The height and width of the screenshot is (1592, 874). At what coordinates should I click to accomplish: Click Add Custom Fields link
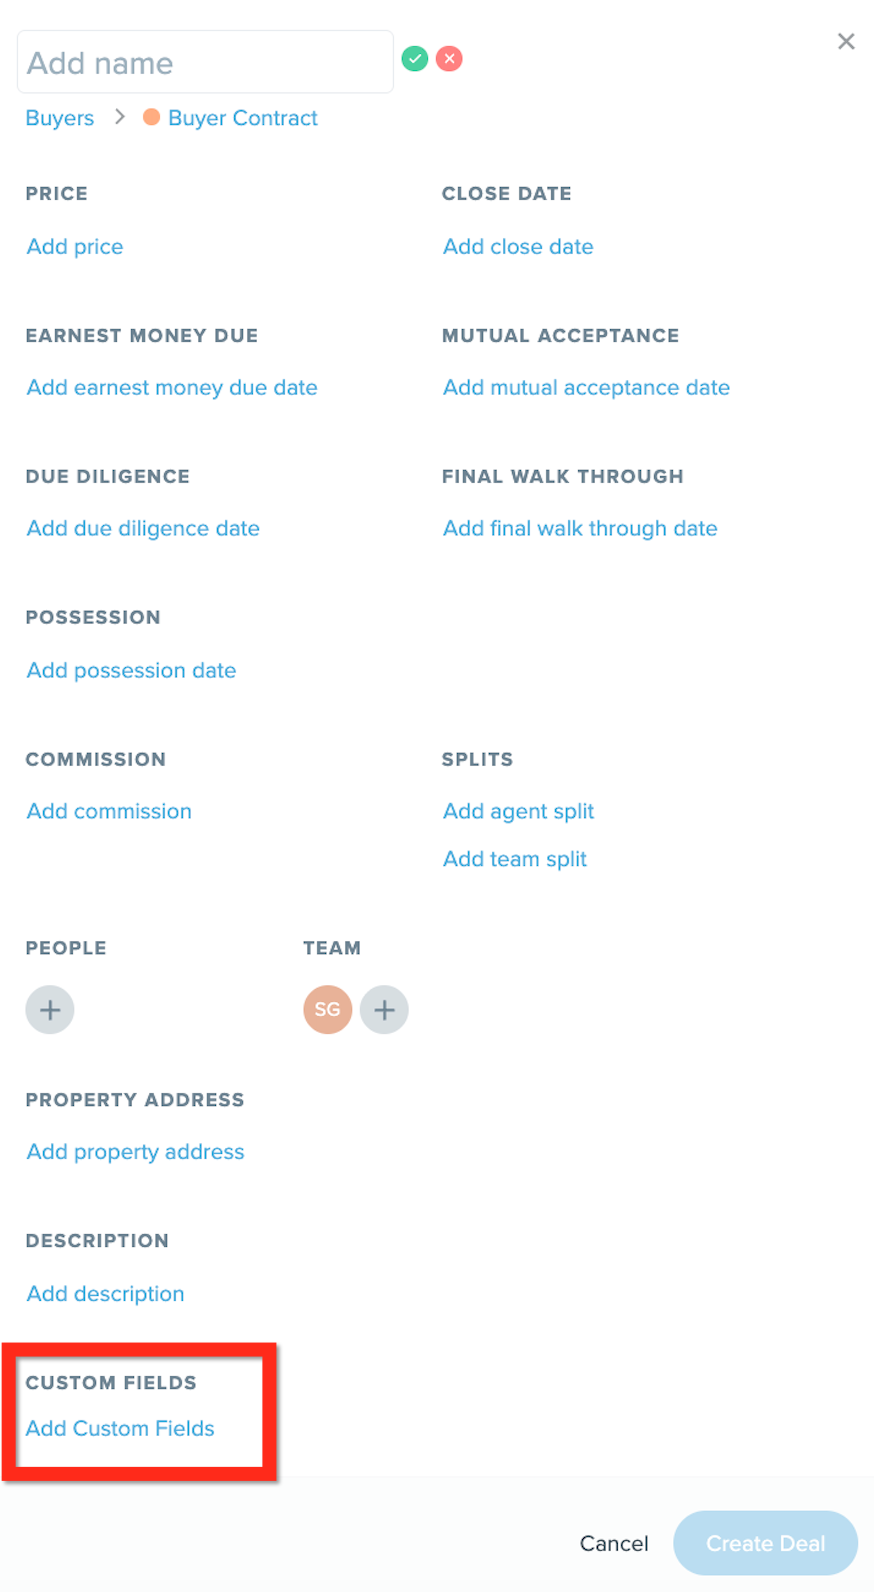point(120,1428)
